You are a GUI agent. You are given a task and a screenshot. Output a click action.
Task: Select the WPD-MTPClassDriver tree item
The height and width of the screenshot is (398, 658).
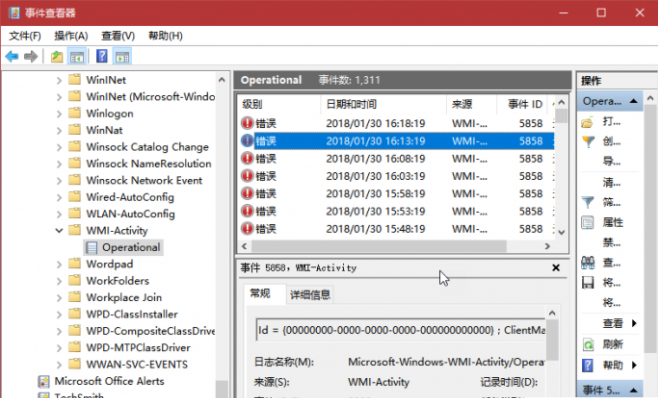(x=138, y=348)
